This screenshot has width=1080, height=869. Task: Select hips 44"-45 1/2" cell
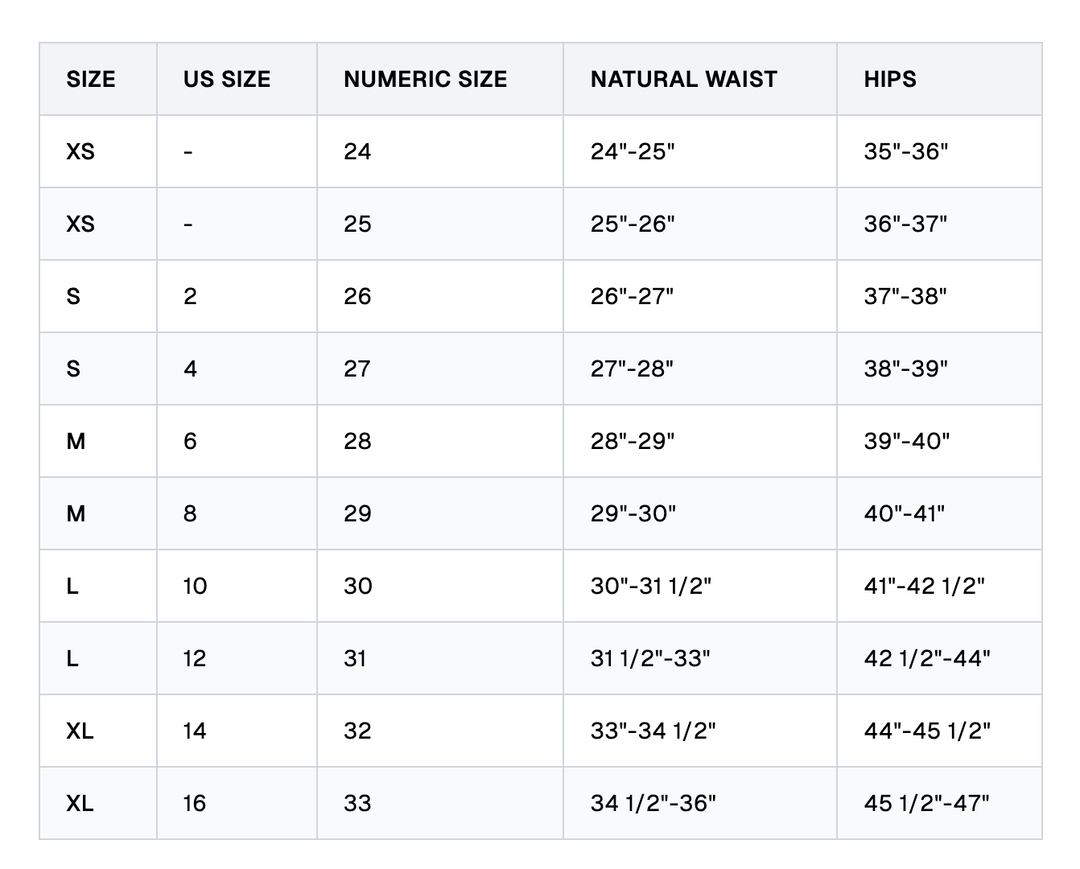[x=927, y=731]
